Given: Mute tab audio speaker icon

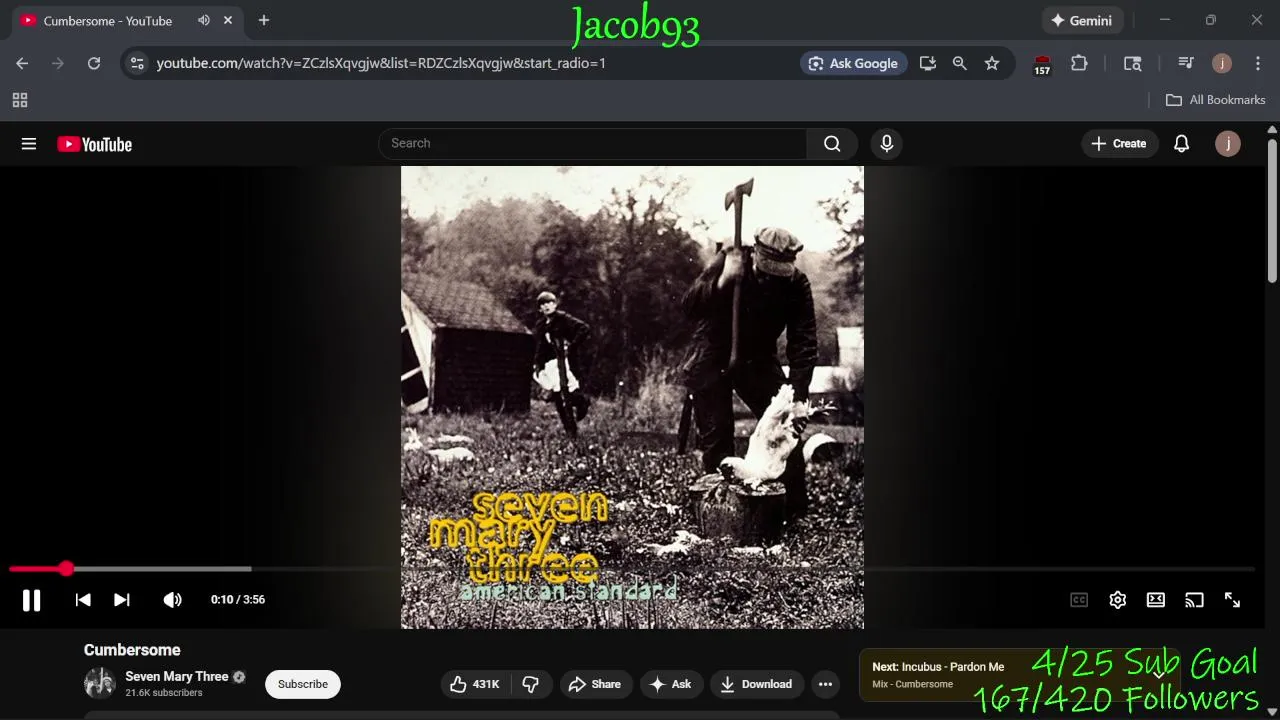Looking at the screenshot, I should pyautogui.click(x=204, y=20).
